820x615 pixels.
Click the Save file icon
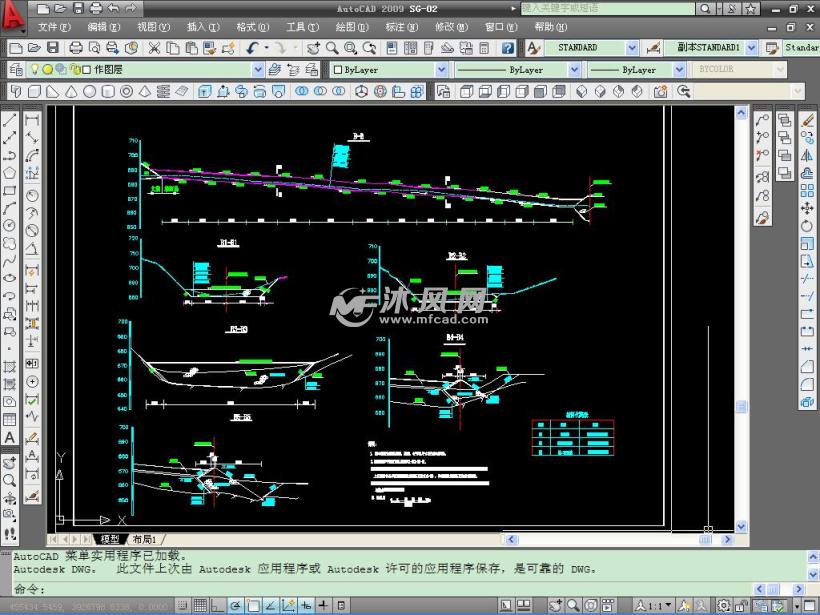53,48
